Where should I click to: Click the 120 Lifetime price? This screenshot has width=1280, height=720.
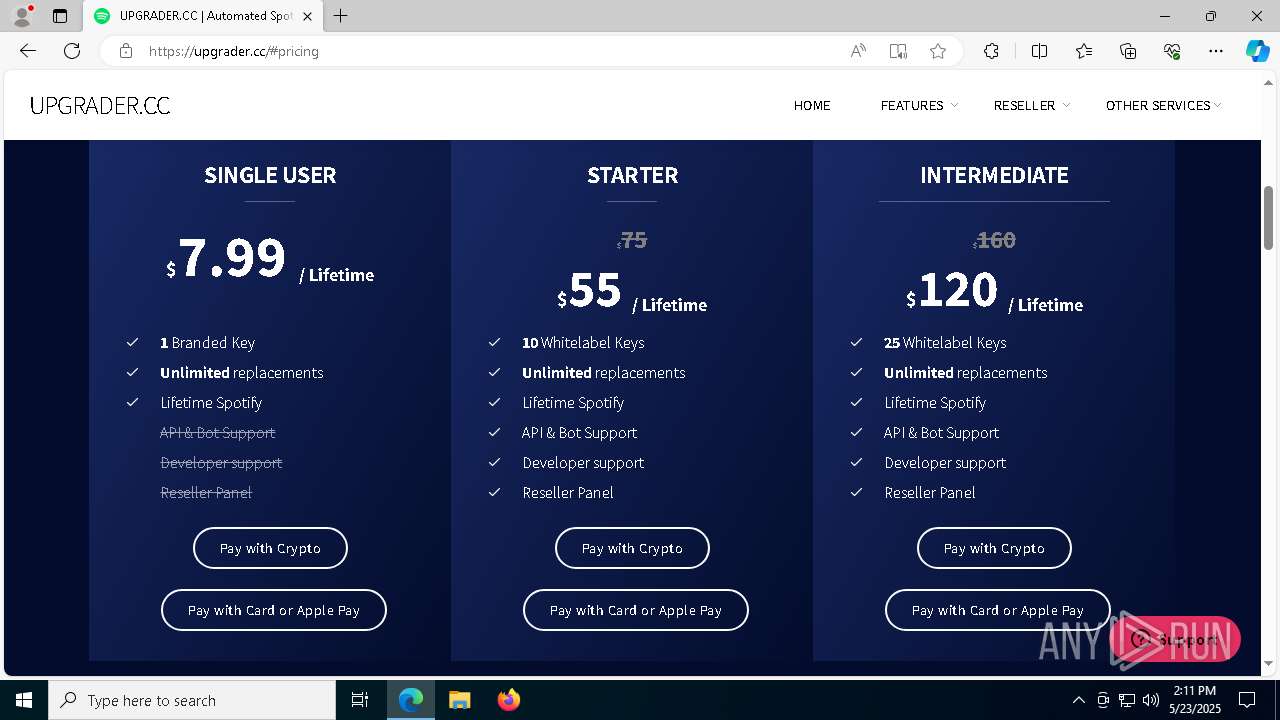[x=996, y=292]
